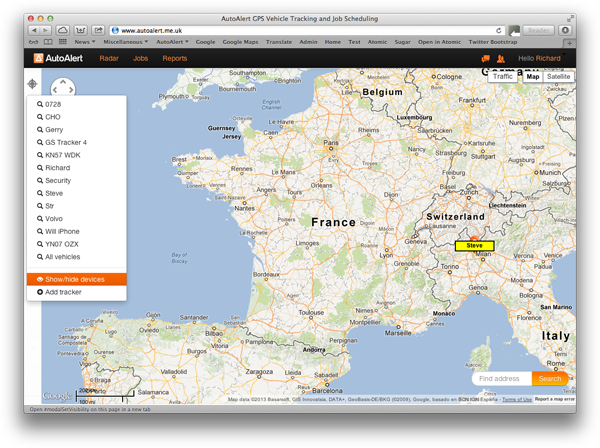Screen dimensions: 600x448
Task: Click Report a map error link
Action: [554, 399]
